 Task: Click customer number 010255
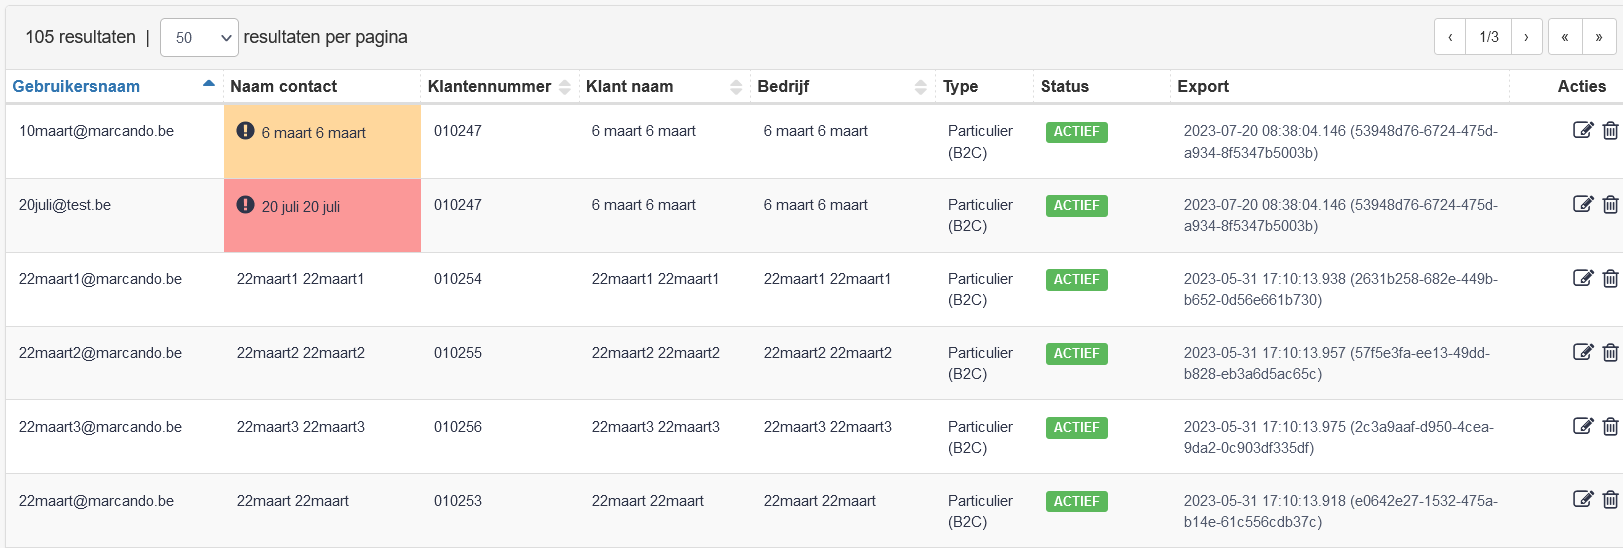point(458,353)
